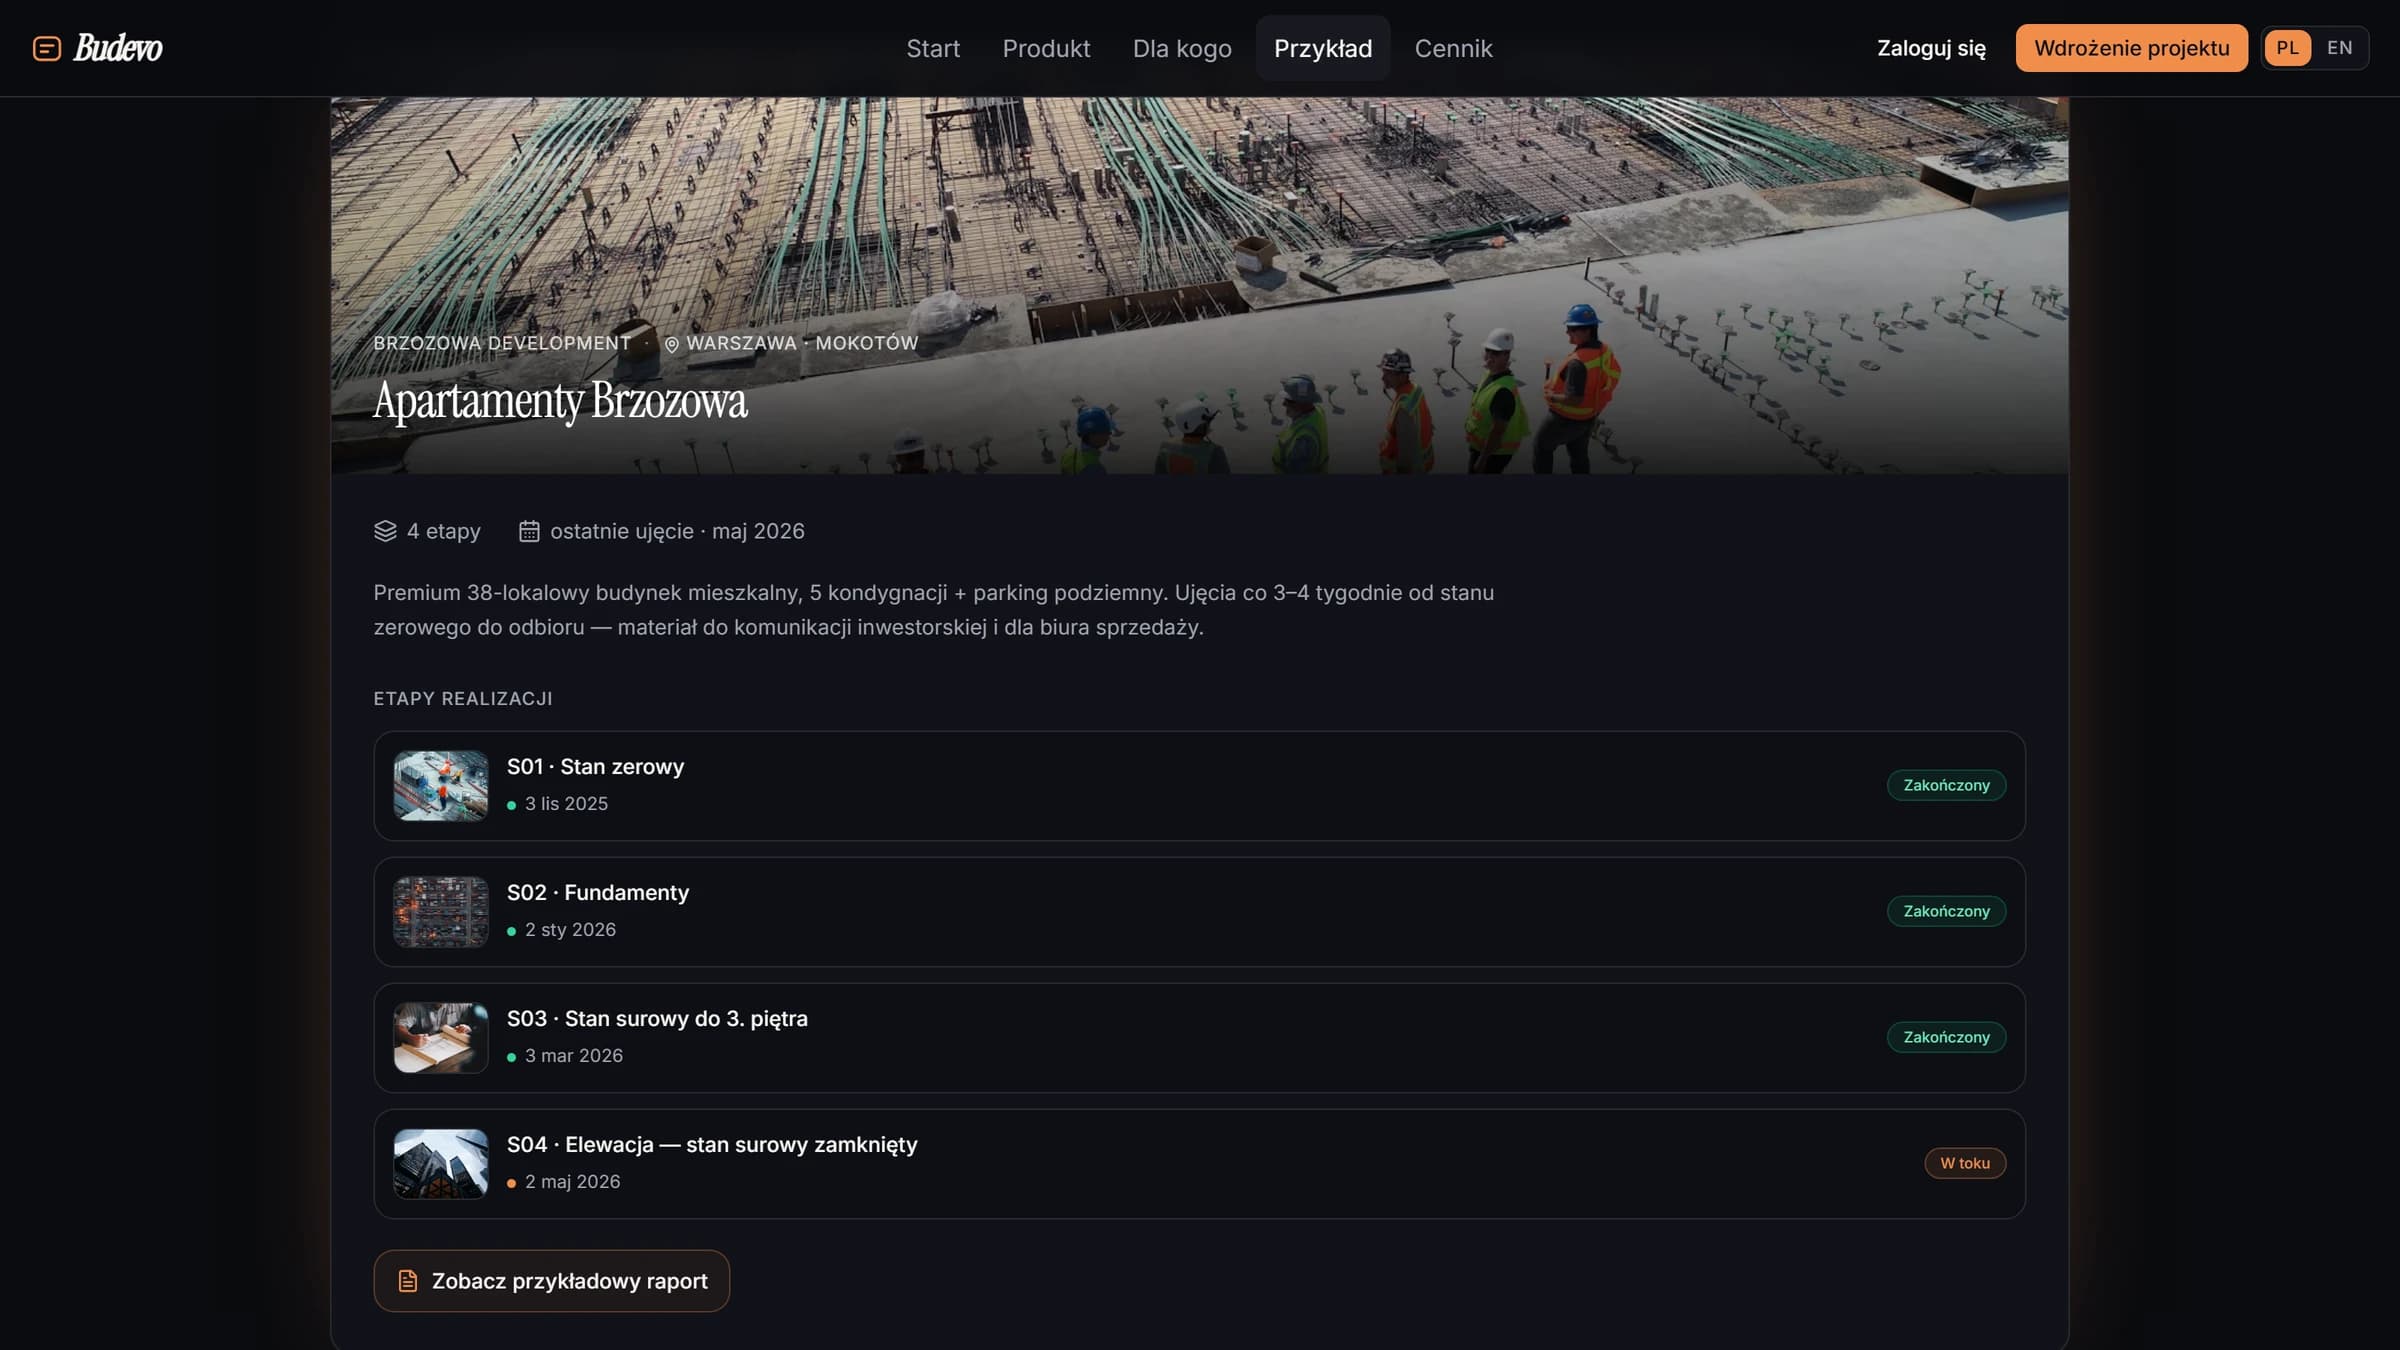Click the WARSZAWA · MOKOTÓW text
2400x1350 pixels.
pyautogui.click(x=802, y=343)
